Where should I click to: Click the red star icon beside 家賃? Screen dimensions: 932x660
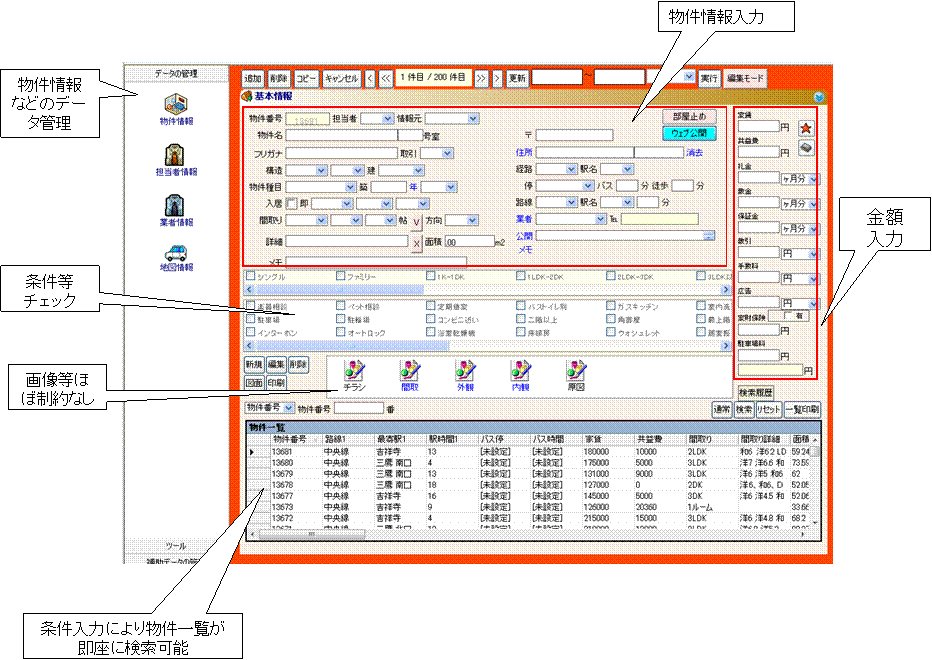coord(806,127)
